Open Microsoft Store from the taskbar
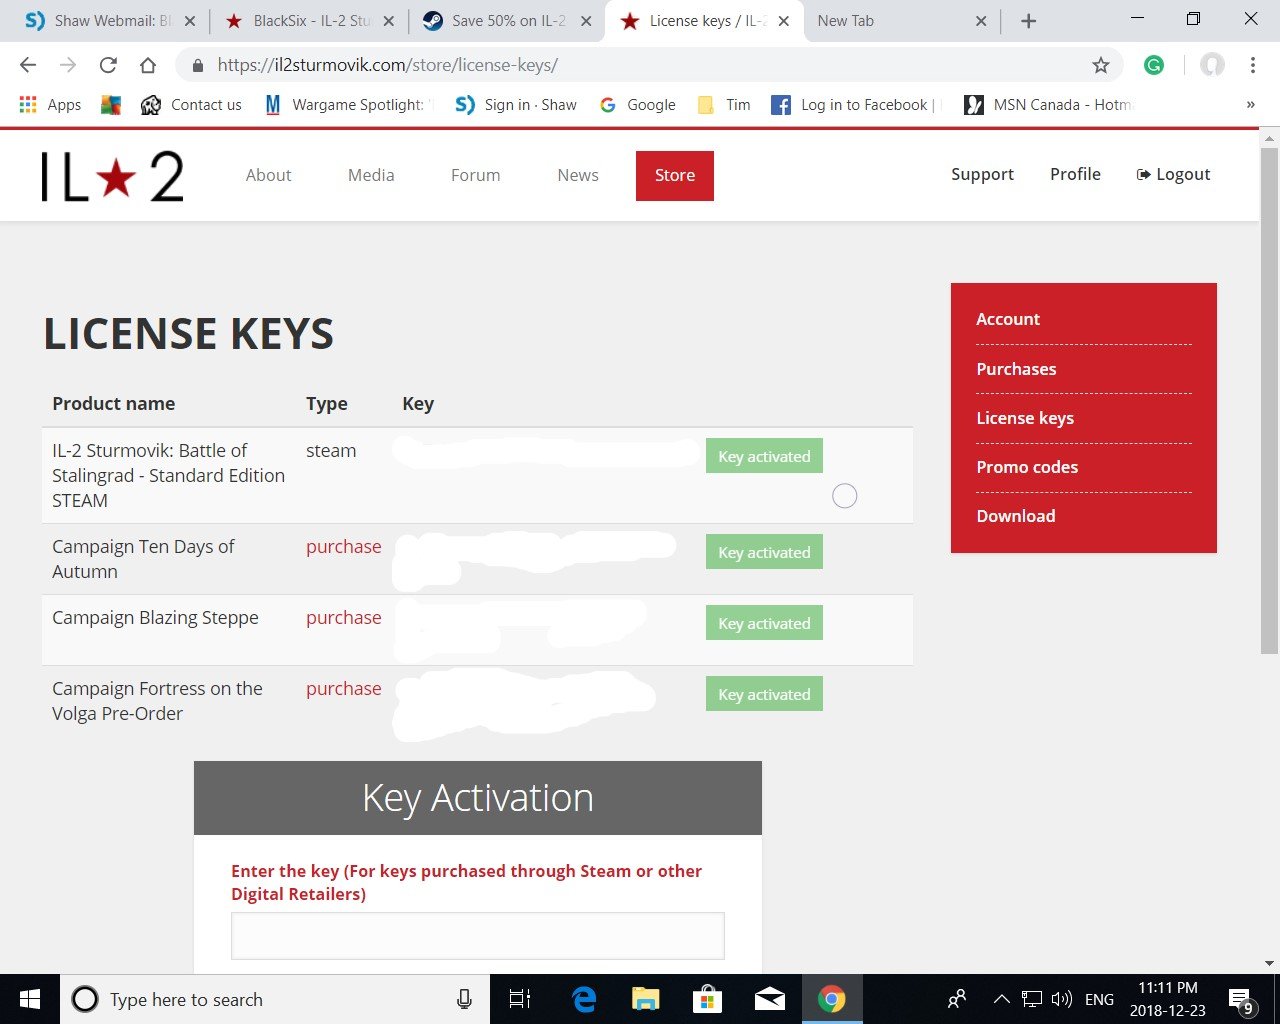The image size is (1280, 1024). point(707,999)
